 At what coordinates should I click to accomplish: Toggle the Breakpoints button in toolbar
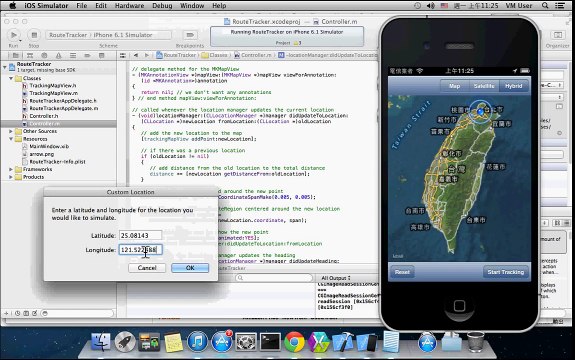pos(190,35)
